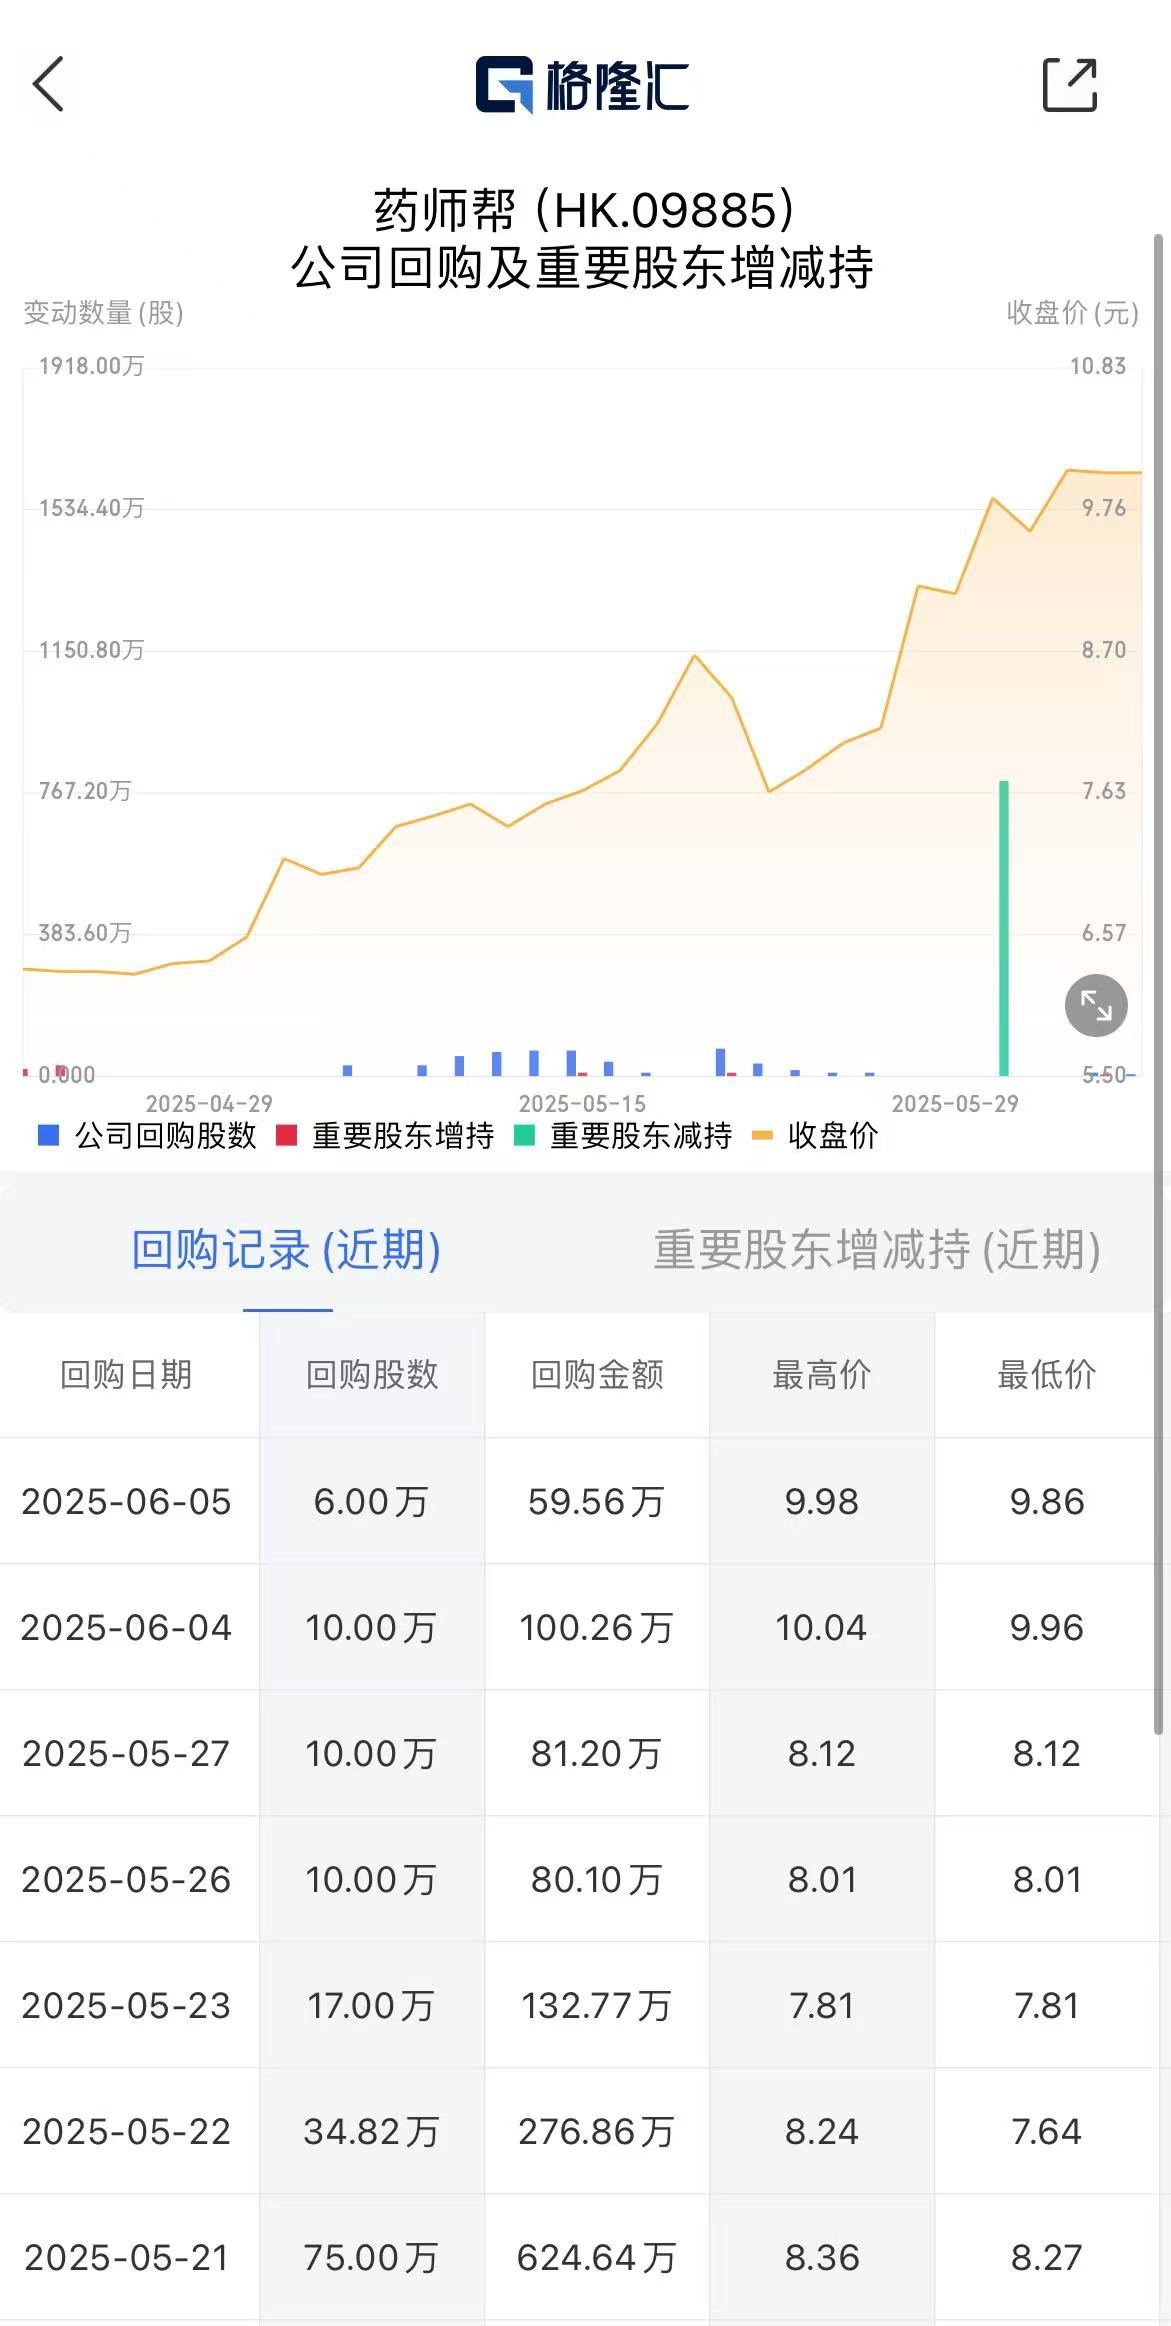
Task: Click the 6.00万 buyback shares cell
Action: coord(371,1501)
